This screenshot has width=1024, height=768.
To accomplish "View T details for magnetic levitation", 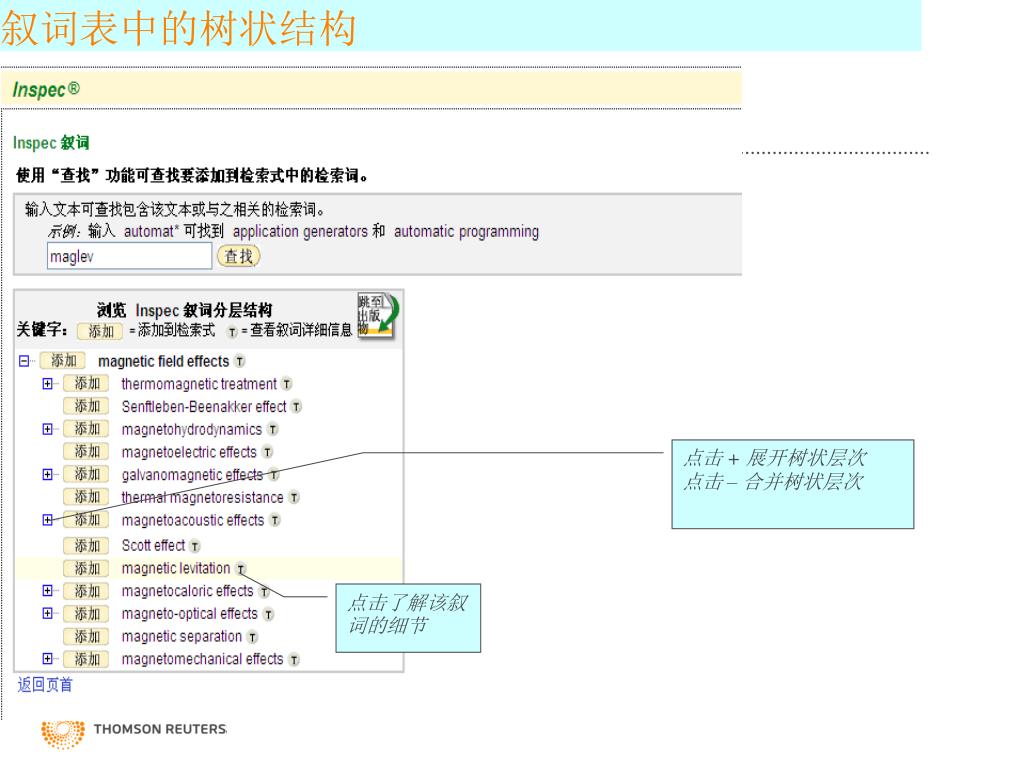I will click(241, 569).
